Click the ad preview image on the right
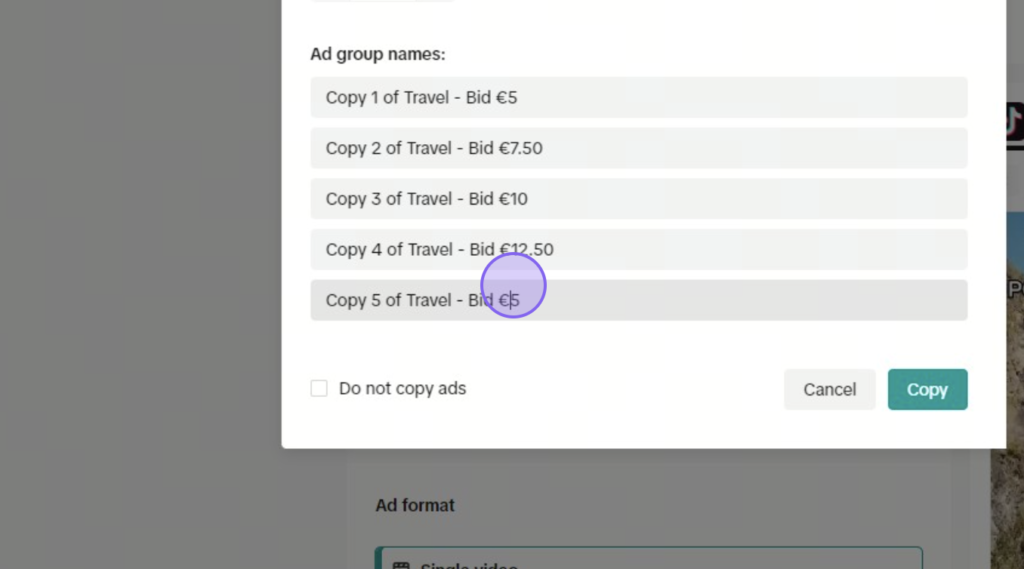 point(1007,392)
